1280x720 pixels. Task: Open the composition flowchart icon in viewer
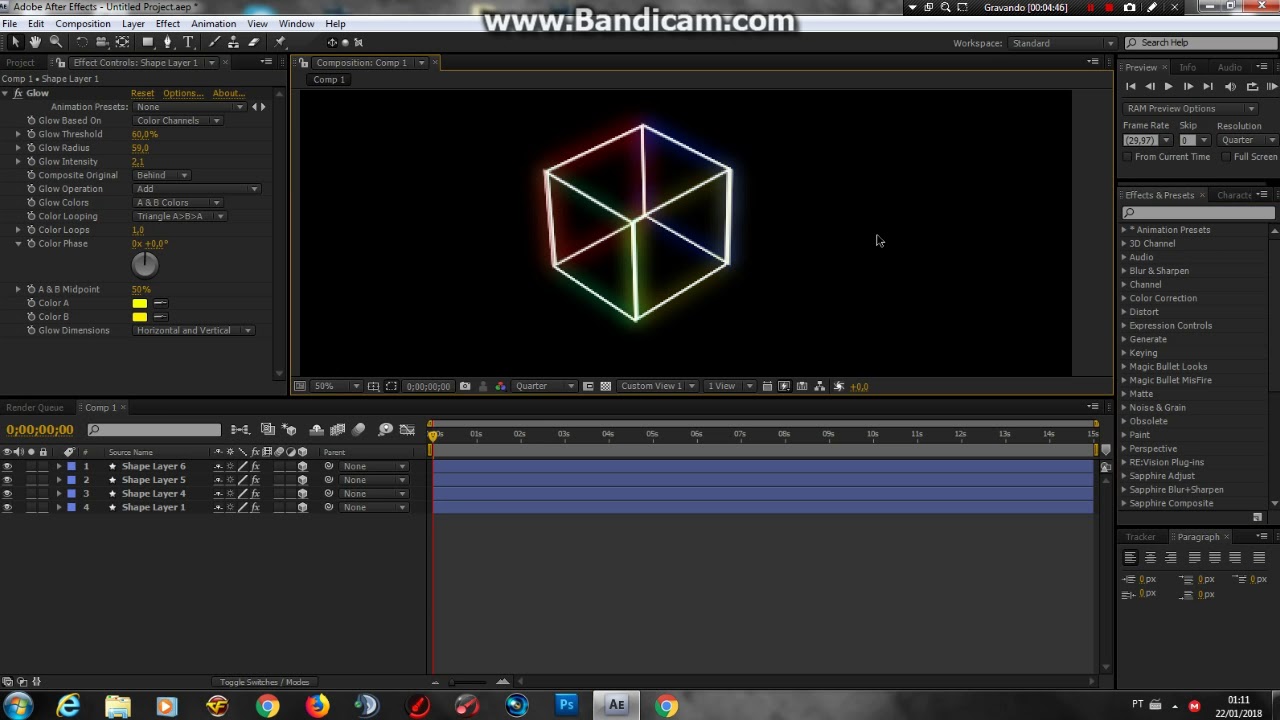tap(820, 386)
